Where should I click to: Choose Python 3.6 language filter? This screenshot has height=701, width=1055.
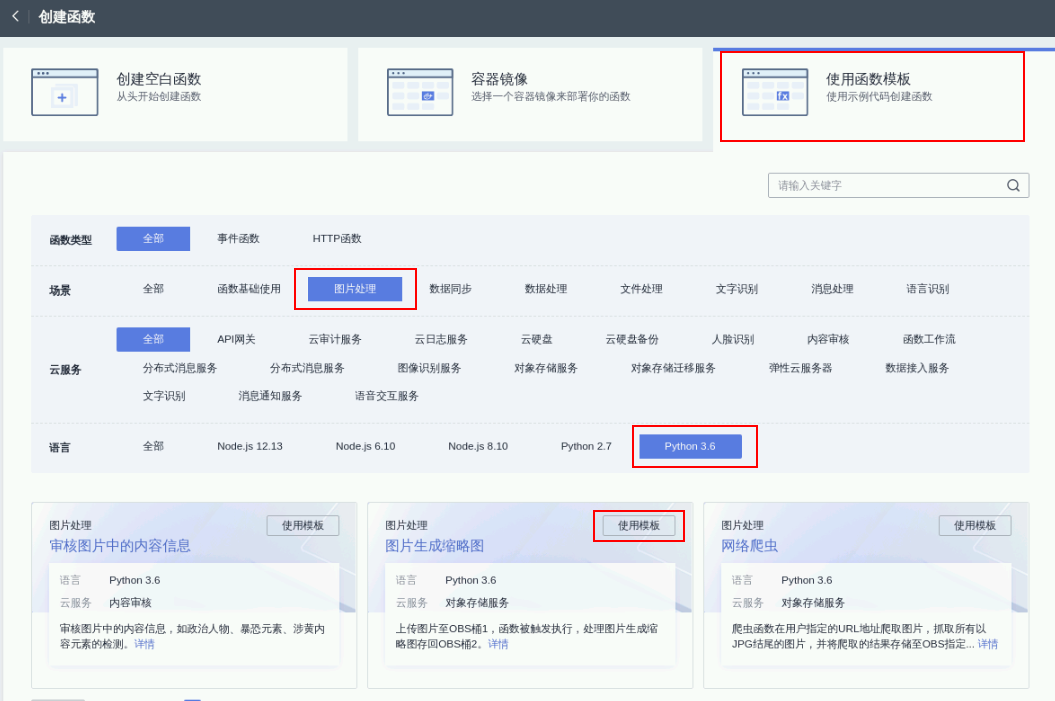690,446
